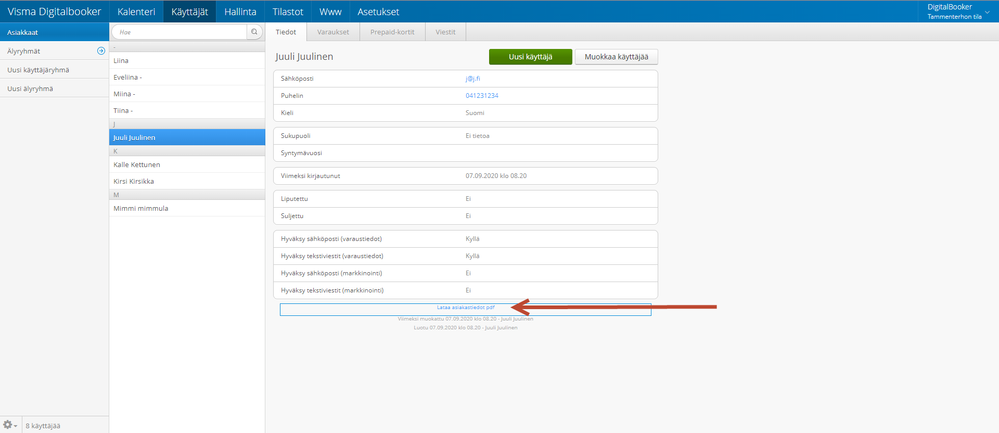Select user Kalle Kettunen
The width and height of the screenshot is (999, 433).
pos(187,164)
